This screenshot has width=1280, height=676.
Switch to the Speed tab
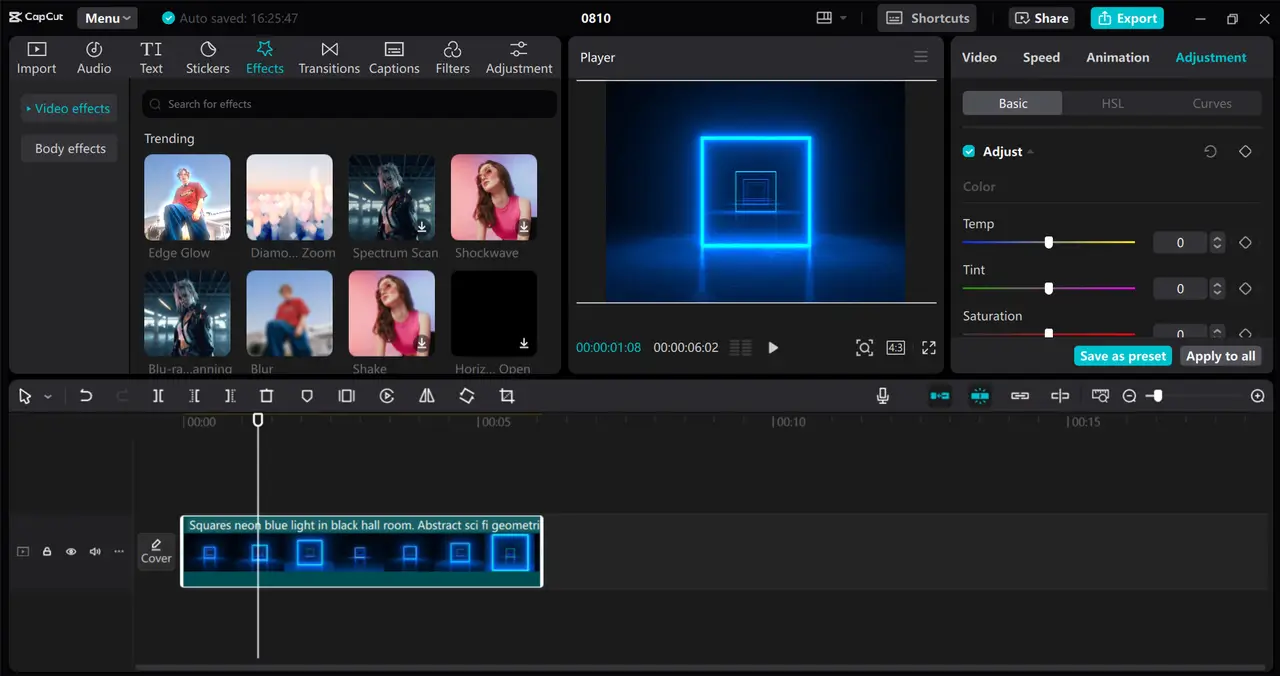[x=1041, y=57]
